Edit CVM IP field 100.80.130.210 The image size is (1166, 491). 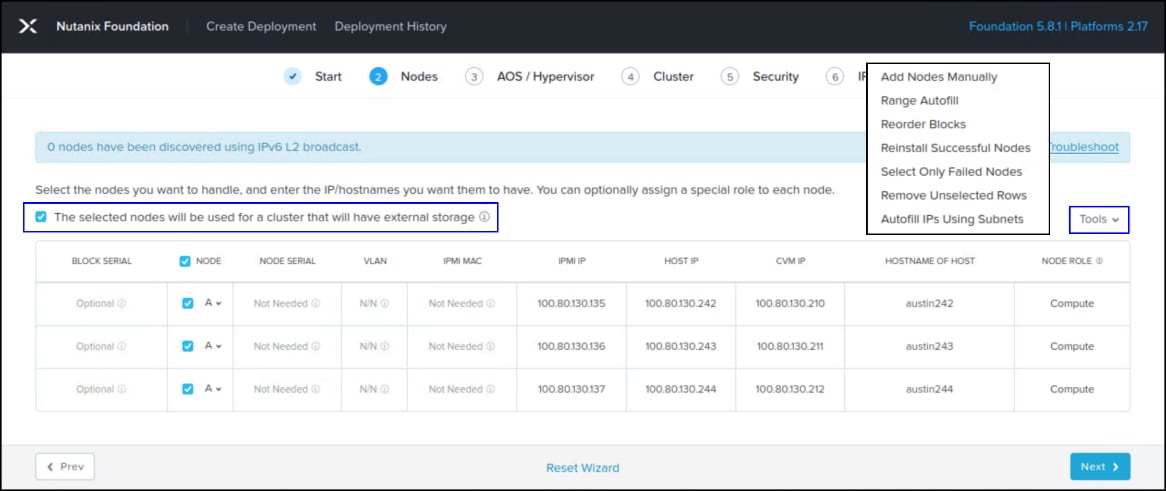click(x=790, y=304)
